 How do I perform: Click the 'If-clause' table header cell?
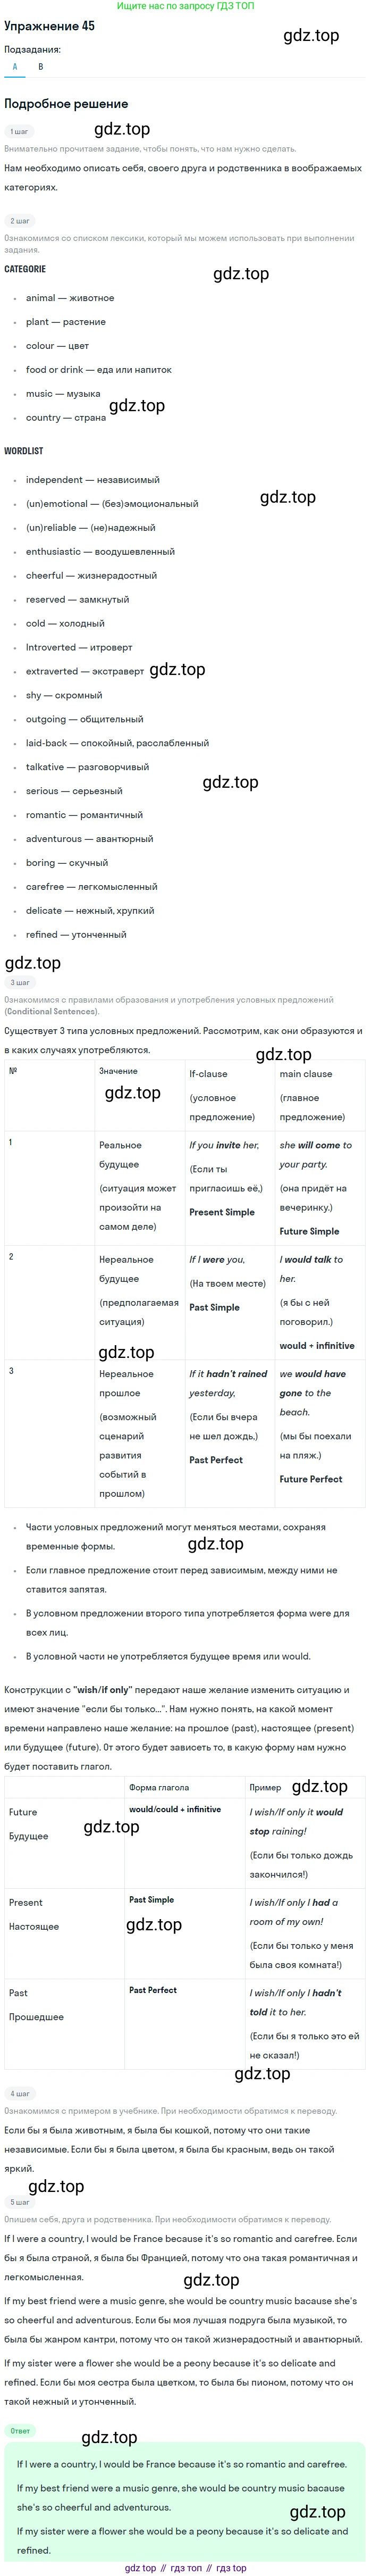[208, 1074]
